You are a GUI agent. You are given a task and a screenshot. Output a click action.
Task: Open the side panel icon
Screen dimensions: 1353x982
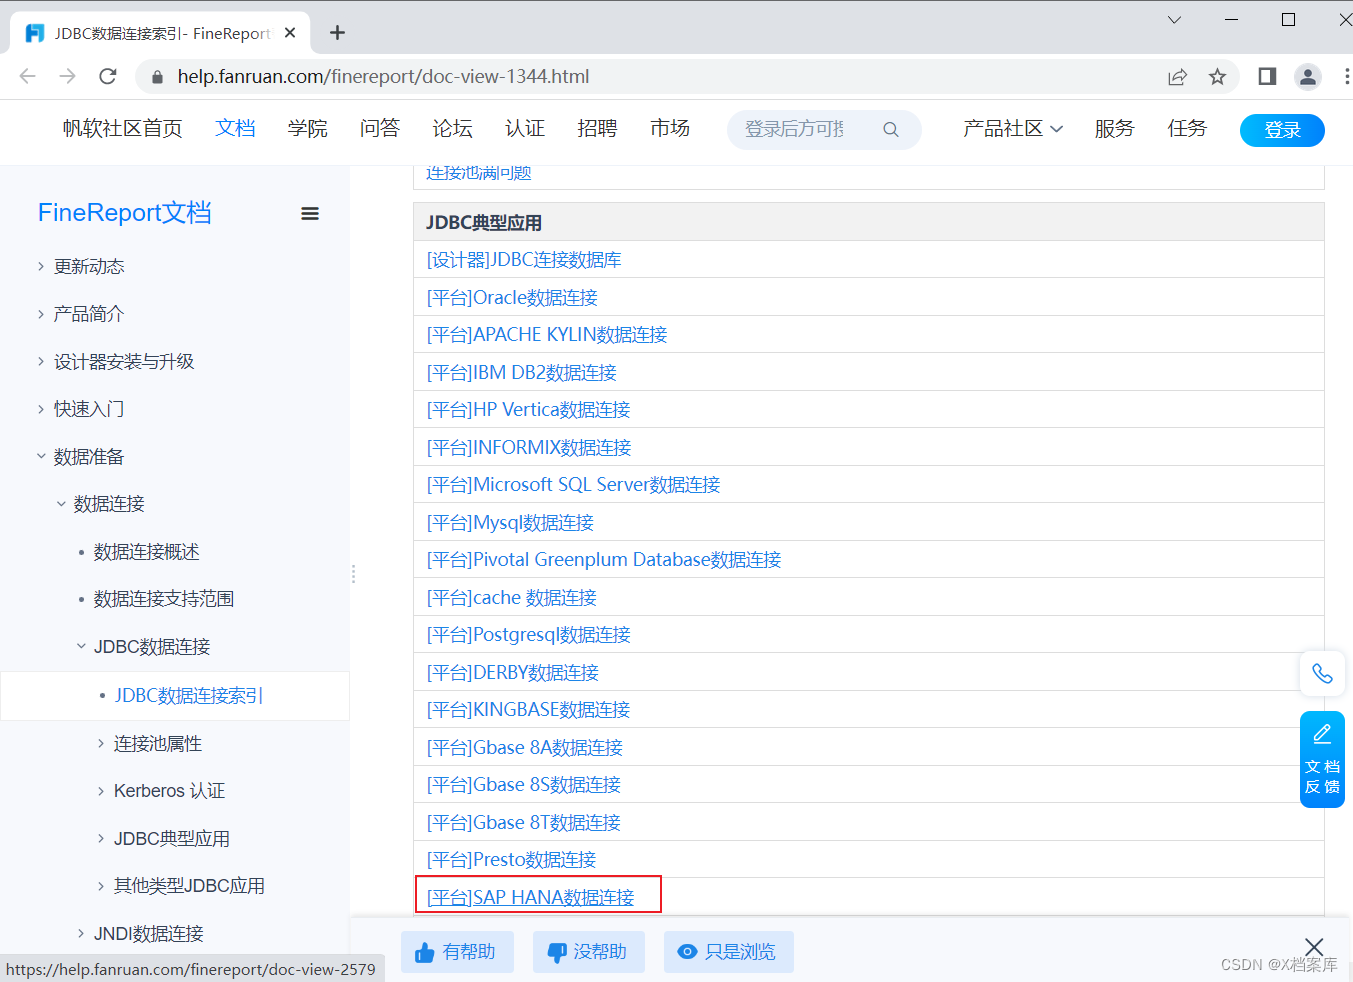pyautogui.click(x=1267, y=76)
